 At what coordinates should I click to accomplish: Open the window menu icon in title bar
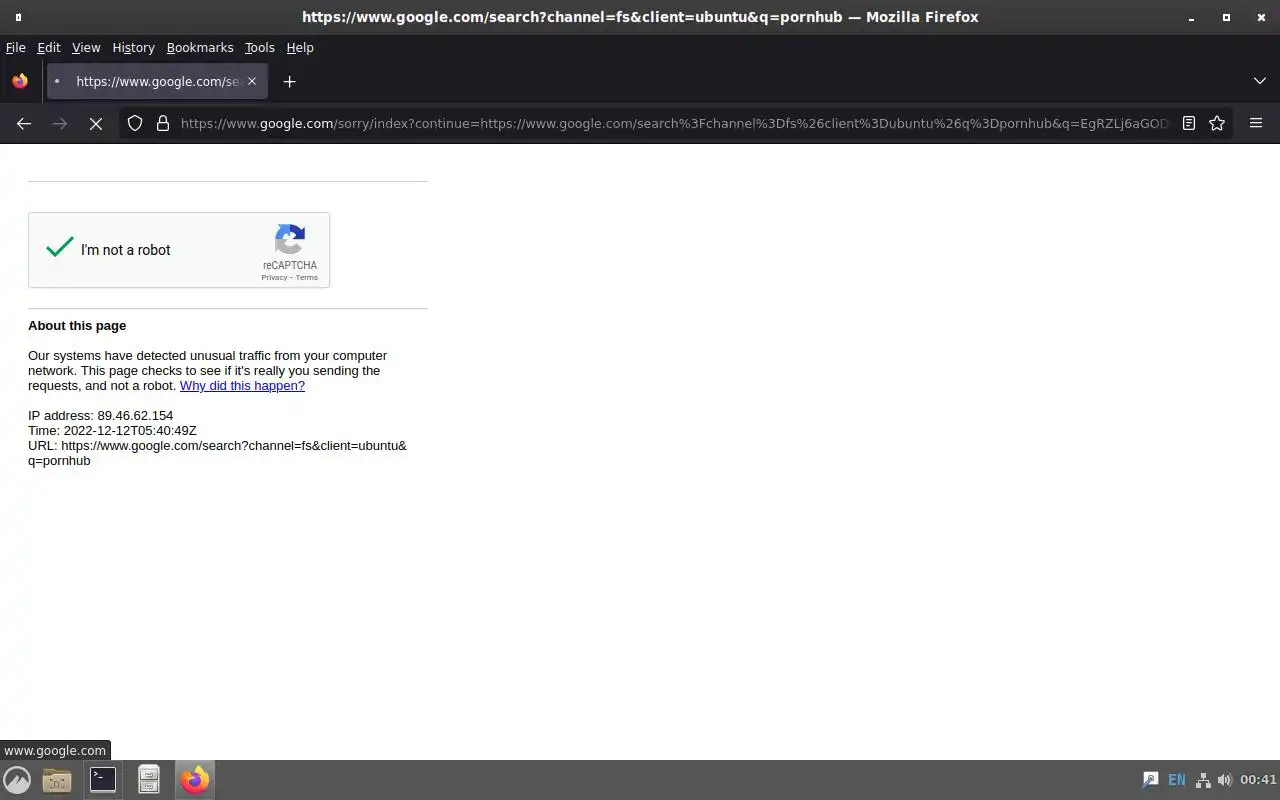point(18,17)
